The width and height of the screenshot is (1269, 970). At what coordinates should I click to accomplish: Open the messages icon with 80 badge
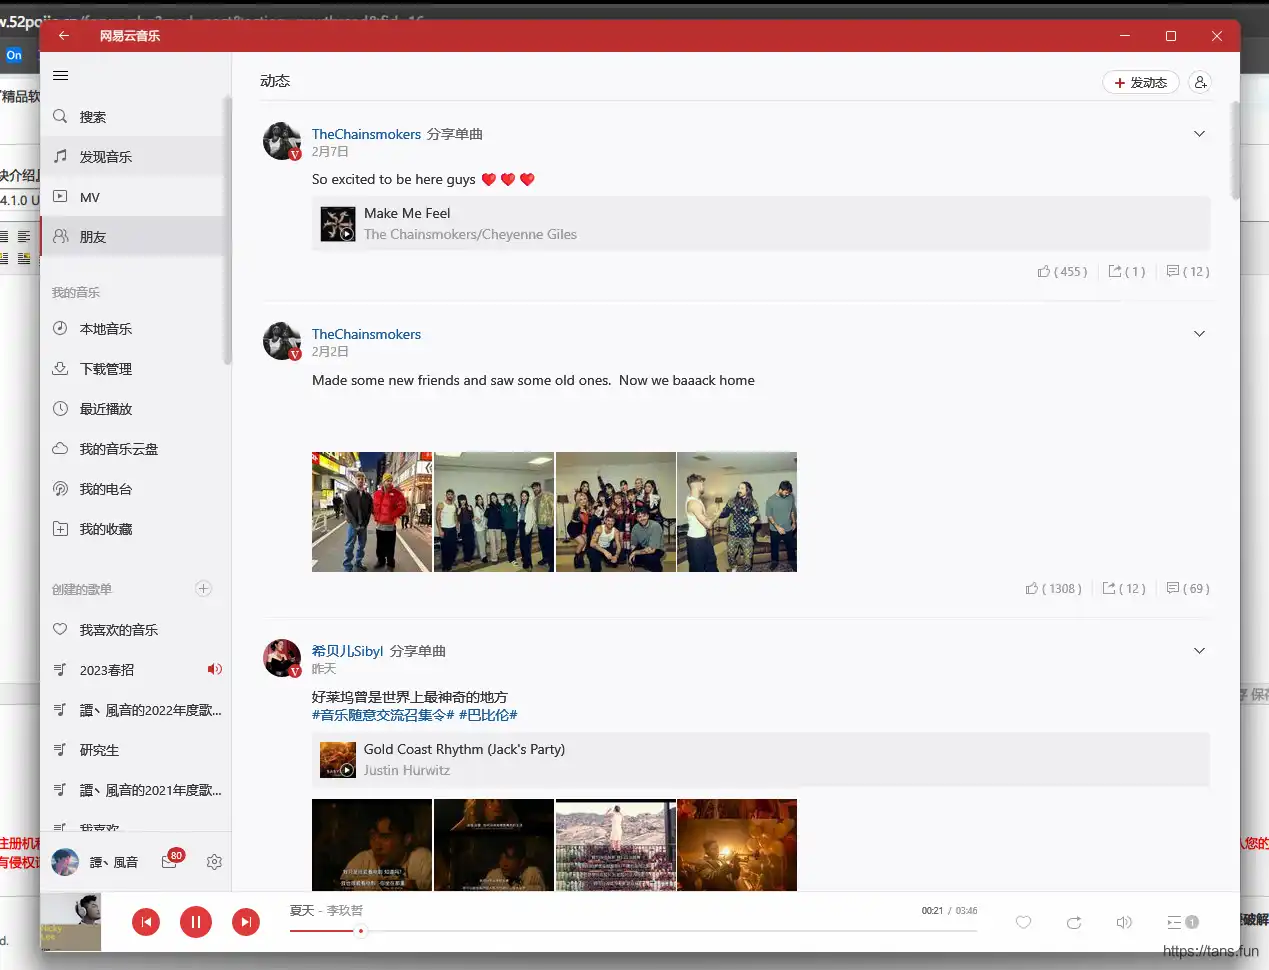[x=171, y=861]
